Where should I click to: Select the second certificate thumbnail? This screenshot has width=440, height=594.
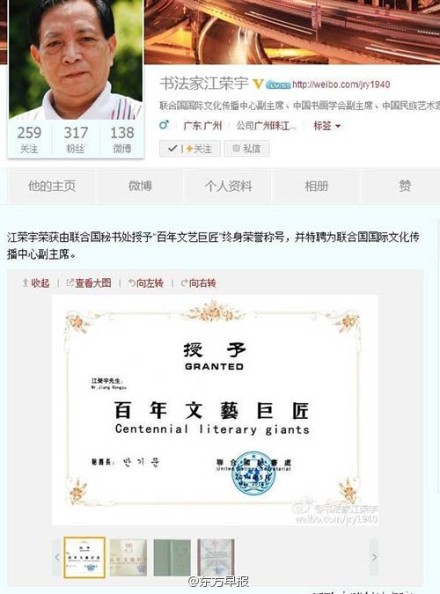pyautogui.click(x=128, y=558)
